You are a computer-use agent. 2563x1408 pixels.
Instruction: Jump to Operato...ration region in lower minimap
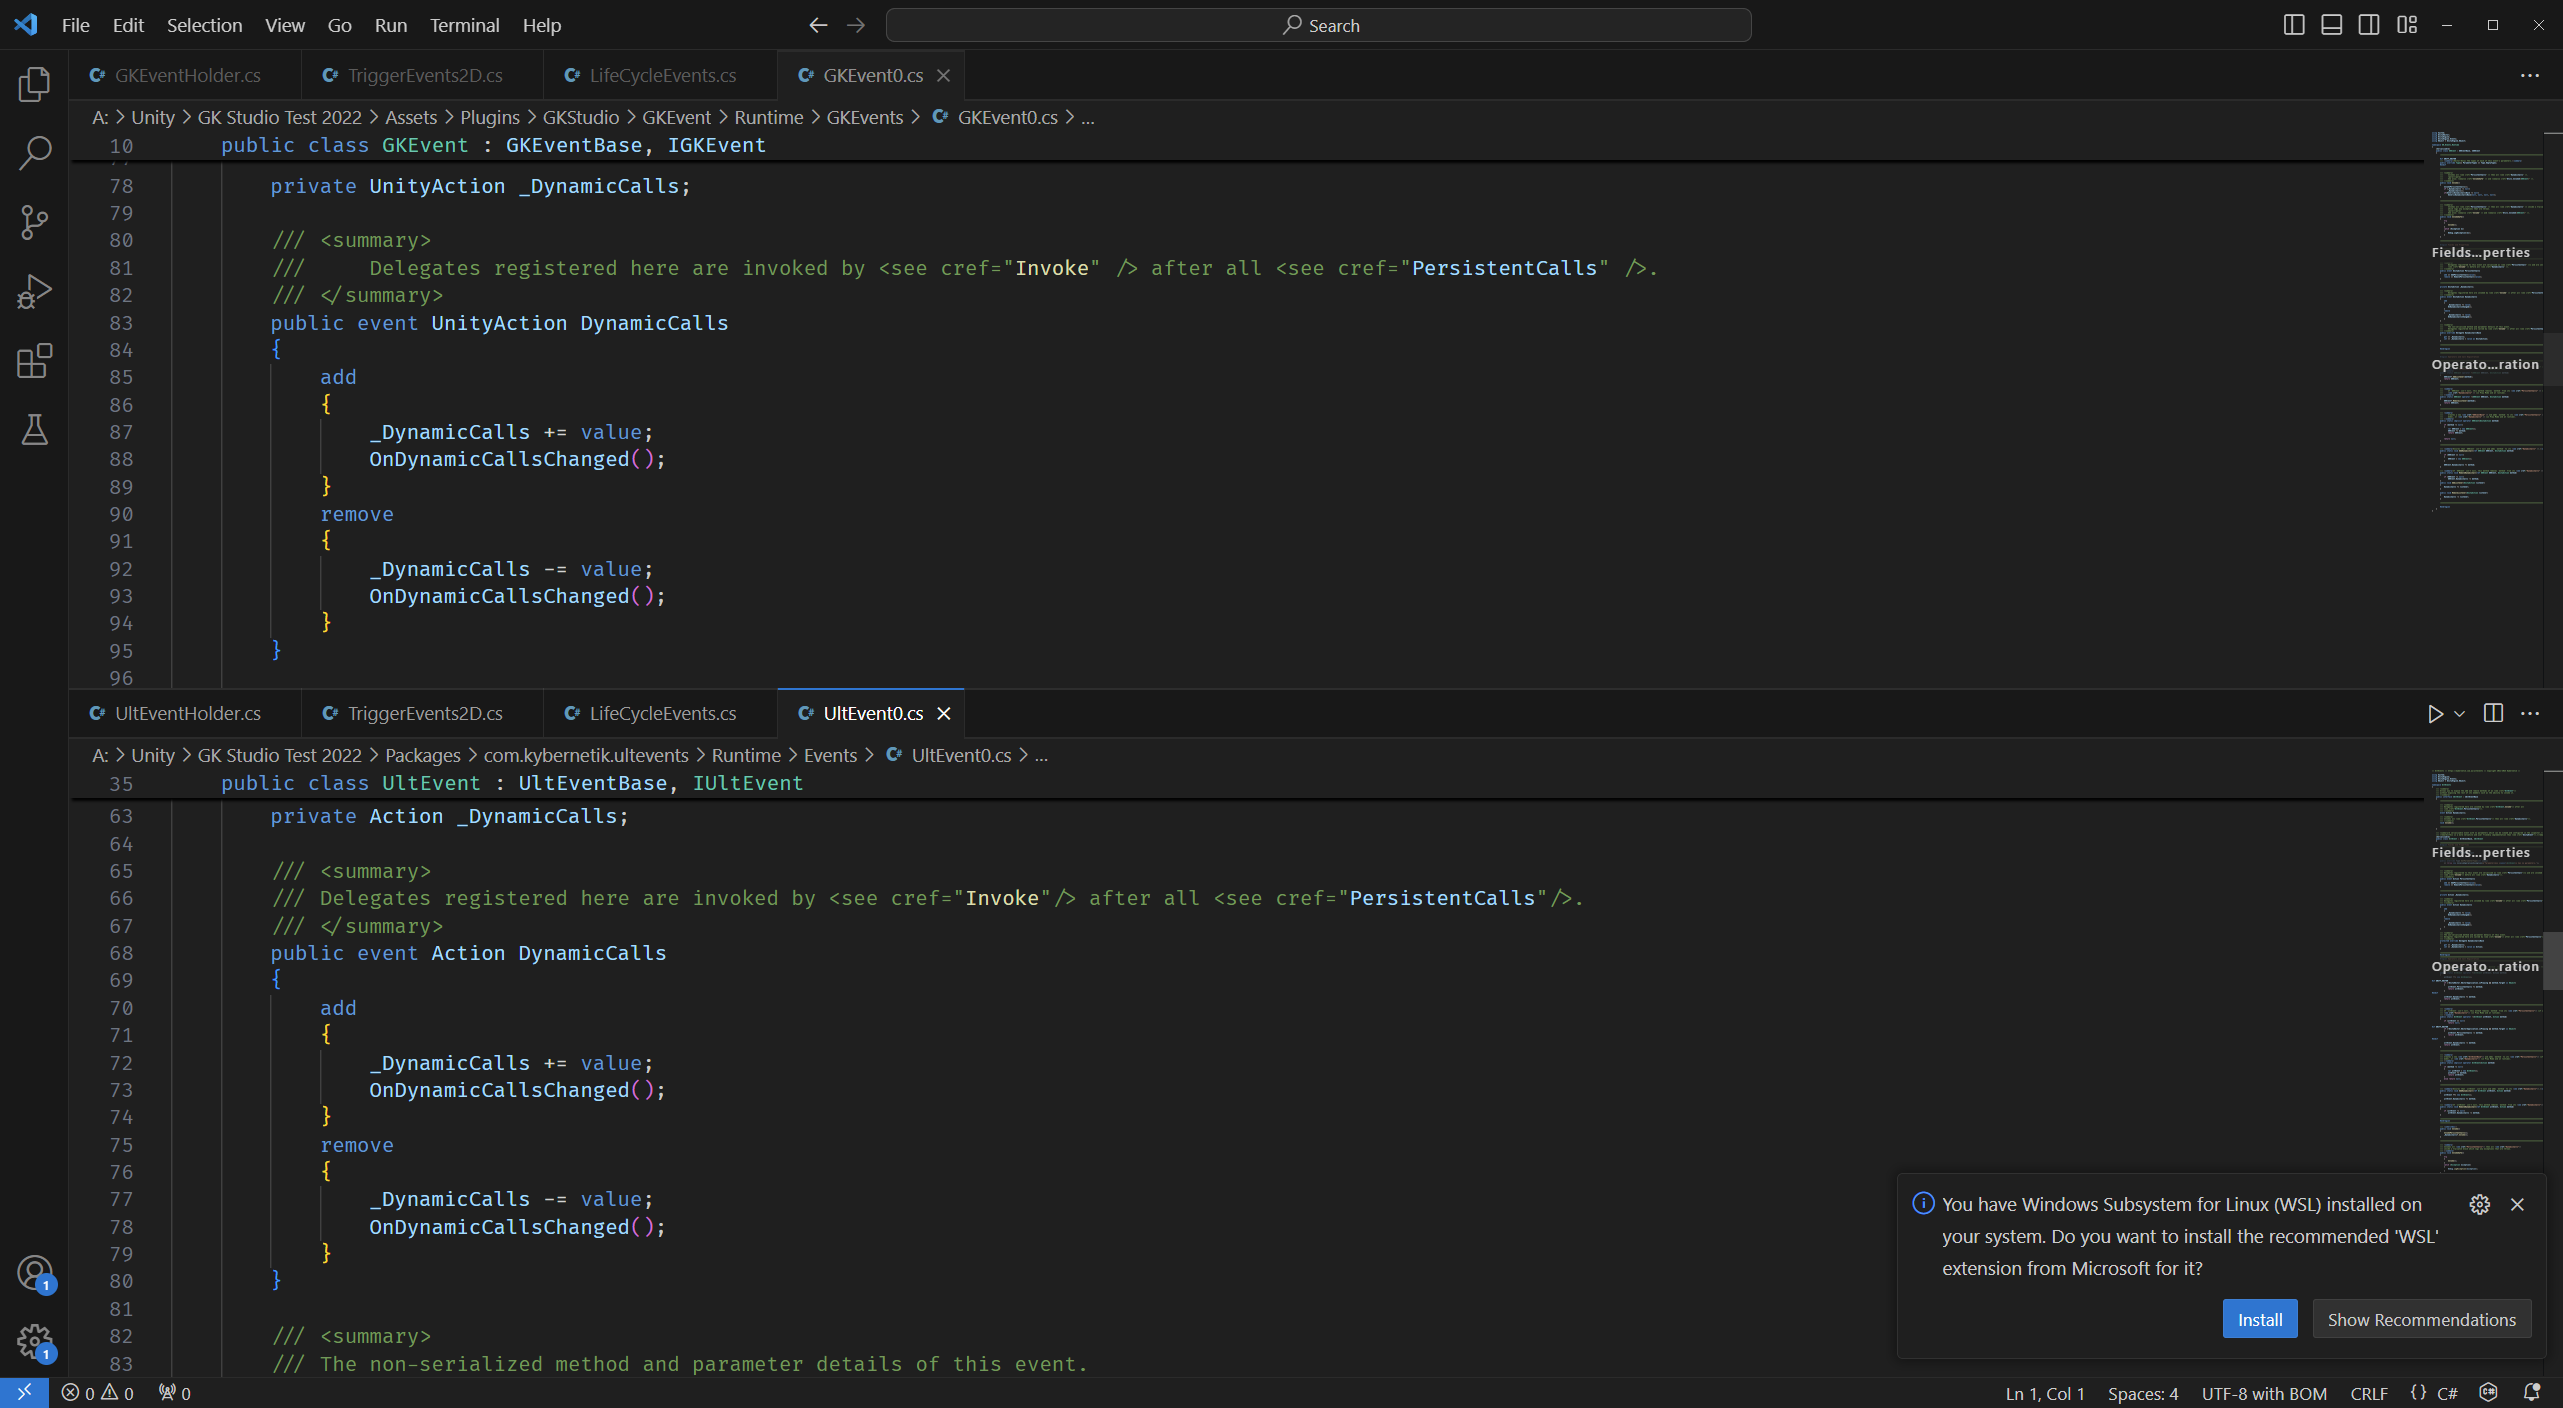[2485, 966]
